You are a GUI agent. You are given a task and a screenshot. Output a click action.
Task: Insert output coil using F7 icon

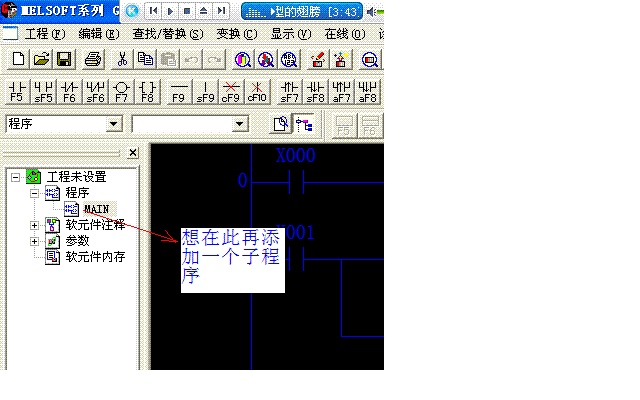[x=121, y=92]
